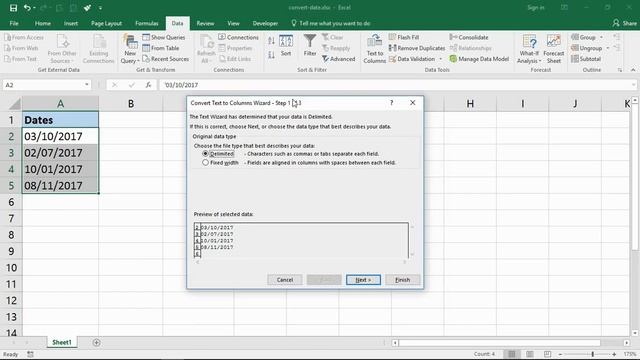
Task: Click From Table icon
Action: pos(146,48)
